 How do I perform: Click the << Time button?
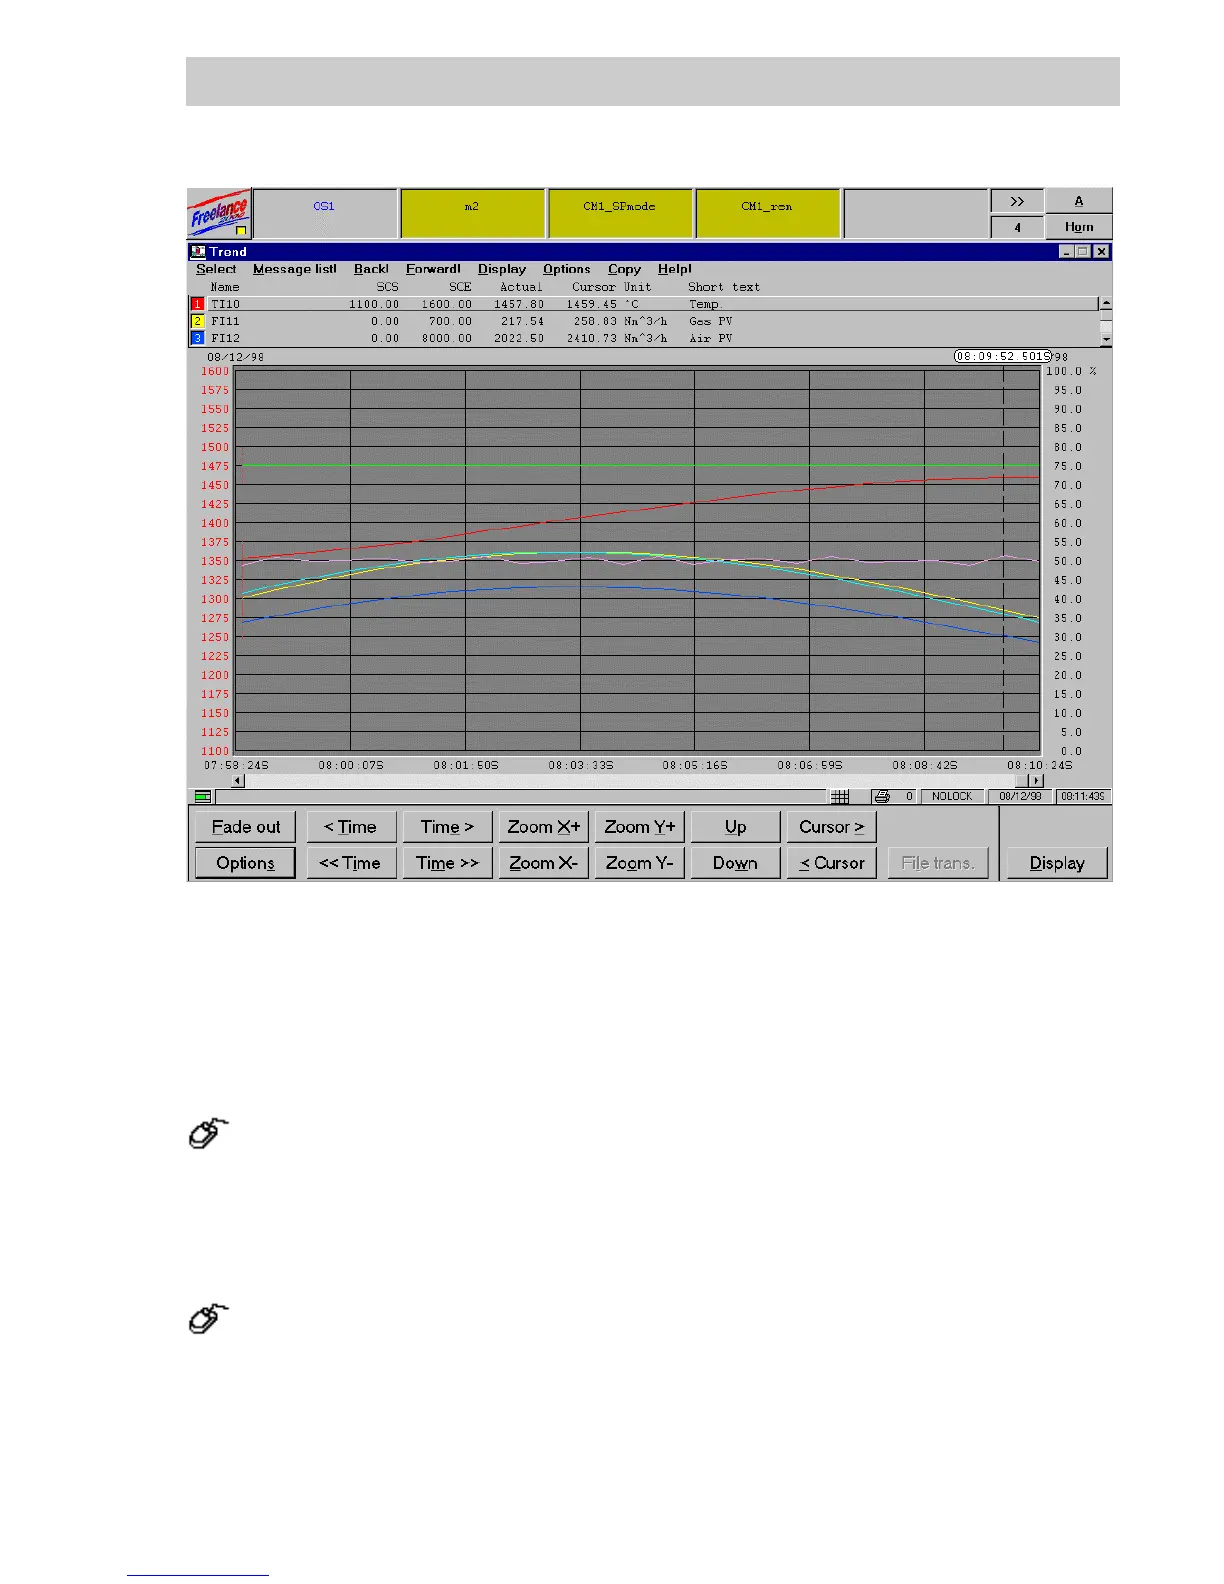click(x=351, y=863)
